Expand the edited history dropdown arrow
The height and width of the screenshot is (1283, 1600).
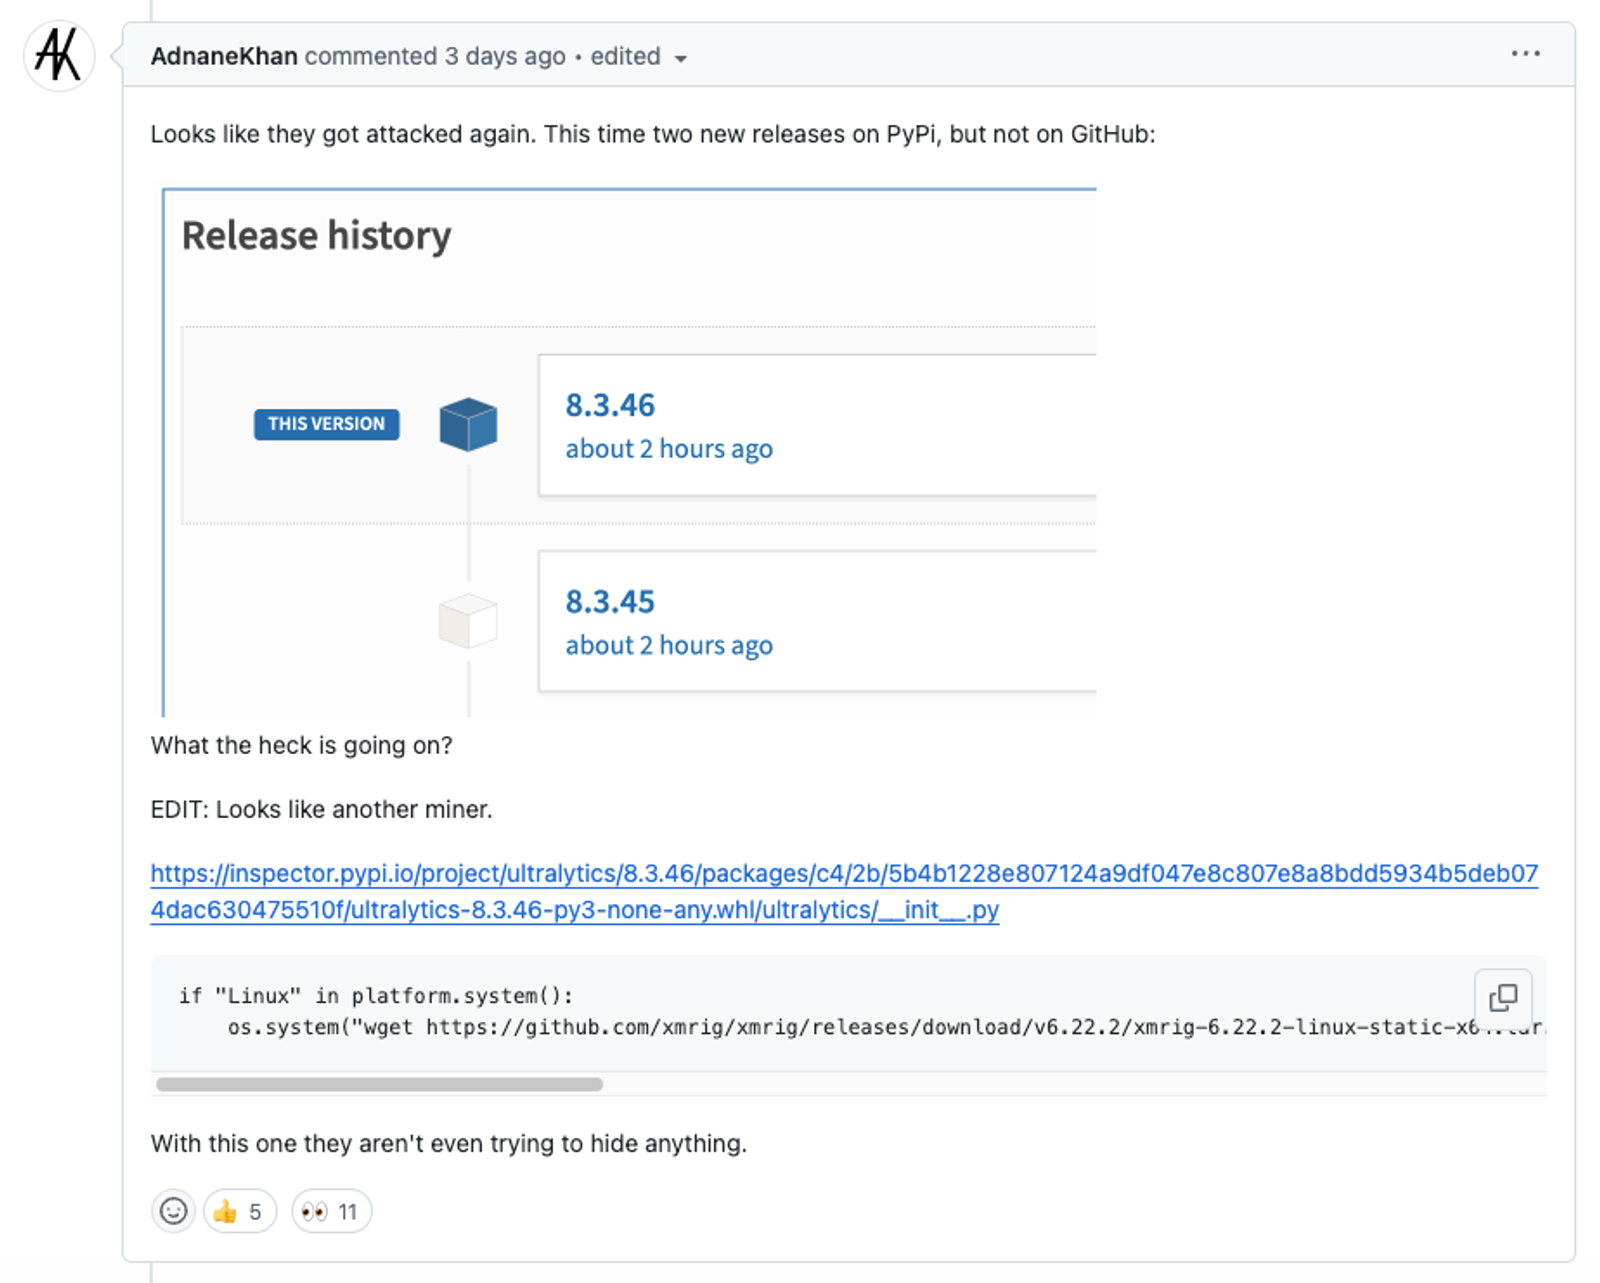click(x=681, y=59)
